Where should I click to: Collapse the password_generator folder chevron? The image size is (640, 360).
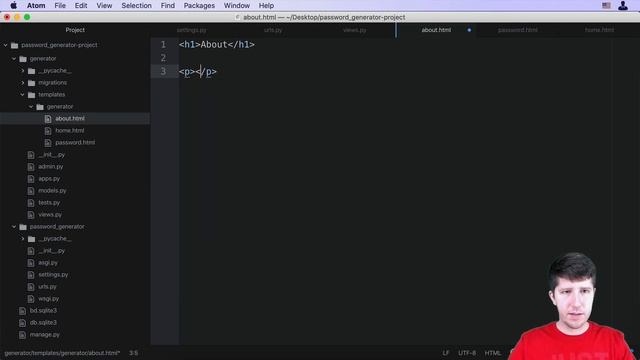point(14,227)
